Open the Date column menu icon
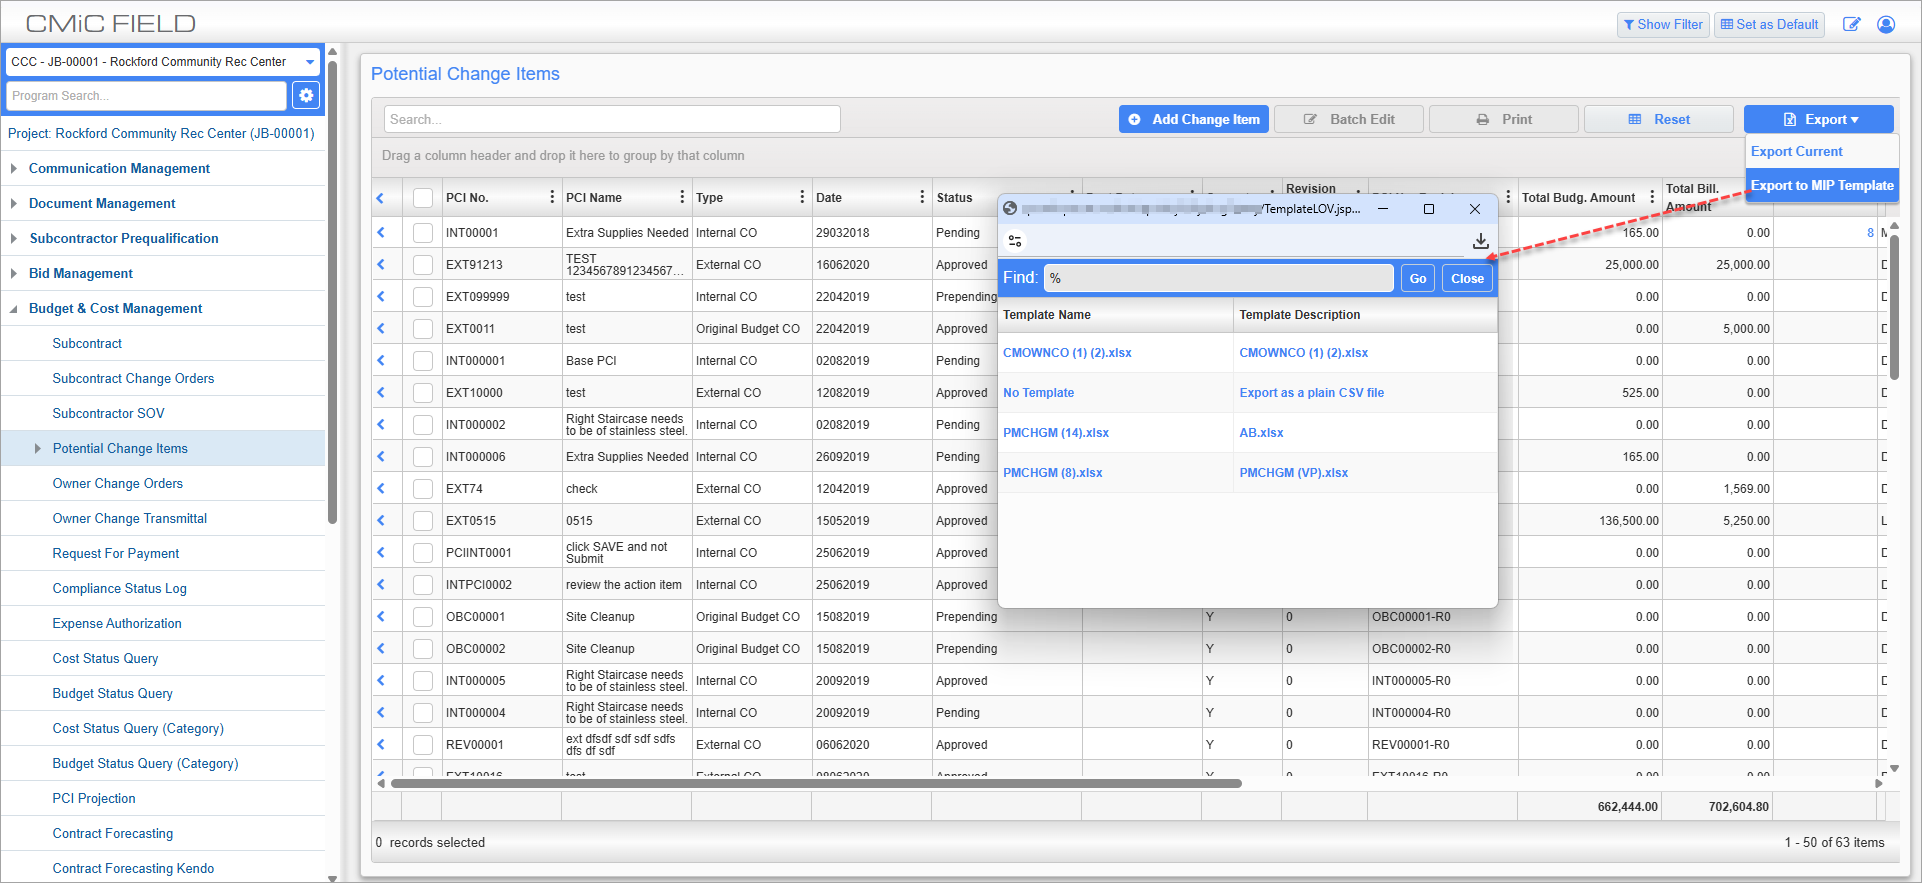The height and width of the screenshot is (883, 1922). tap(922, 197)
